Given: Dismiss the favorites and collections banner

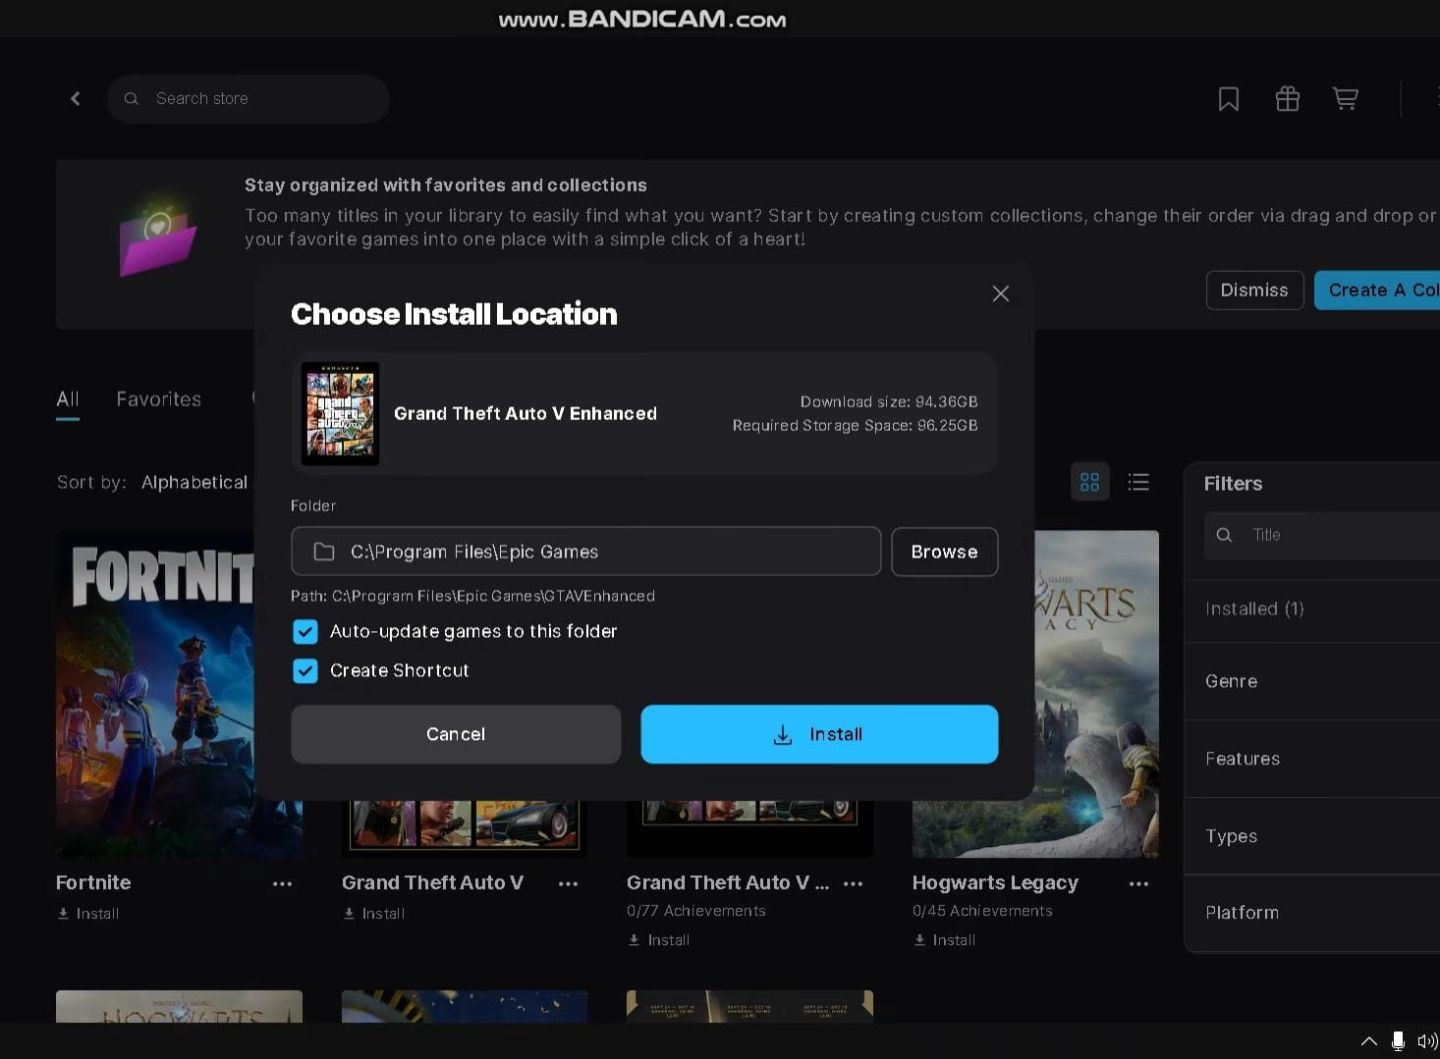Looking at the screenshot, I should 1254,290.
